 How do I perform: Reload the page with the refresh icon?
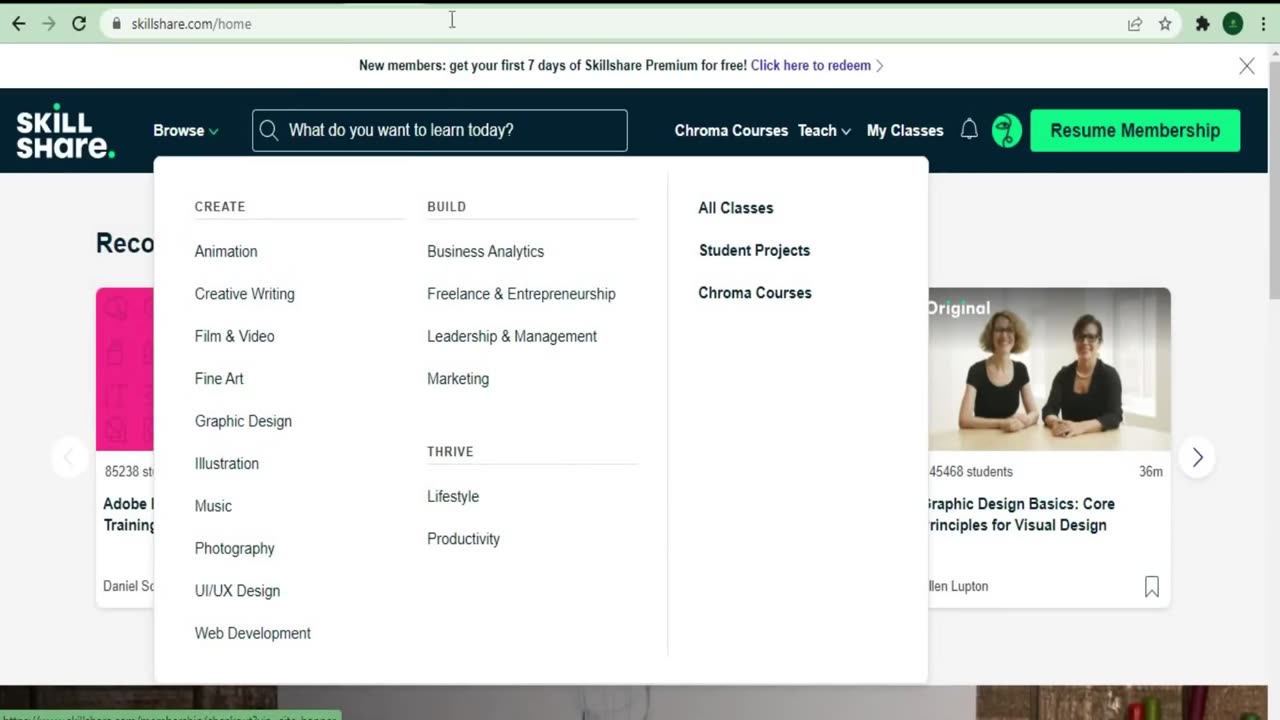[x=79, y=23]
